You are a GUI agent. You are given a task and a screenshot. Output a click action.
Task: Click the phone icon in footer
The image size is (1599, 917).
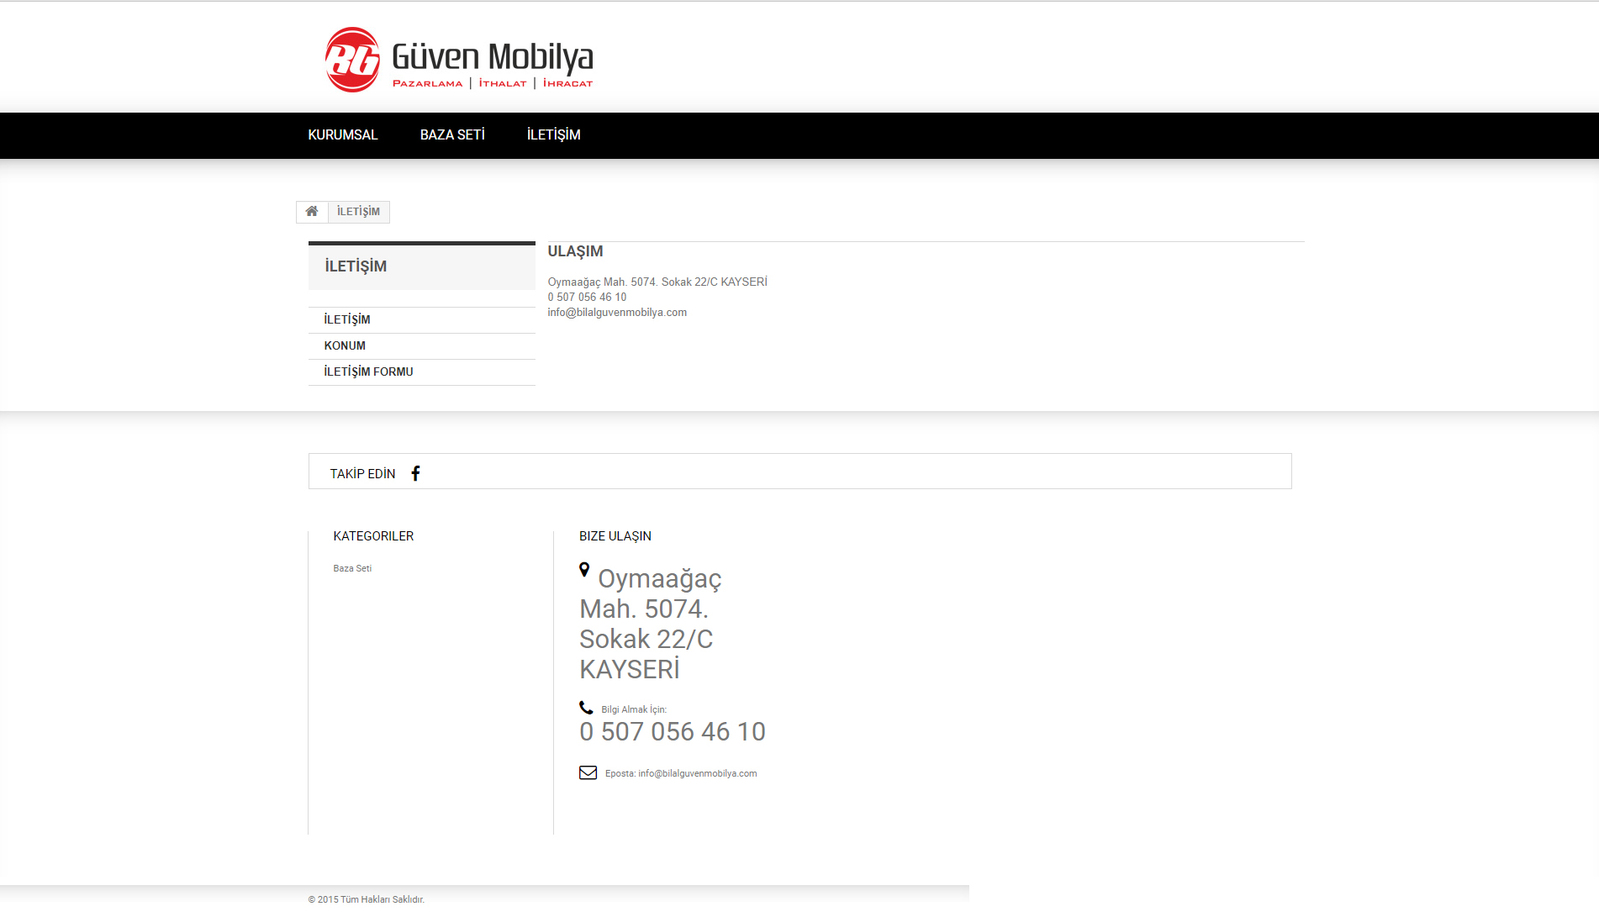tap(586, 707)
